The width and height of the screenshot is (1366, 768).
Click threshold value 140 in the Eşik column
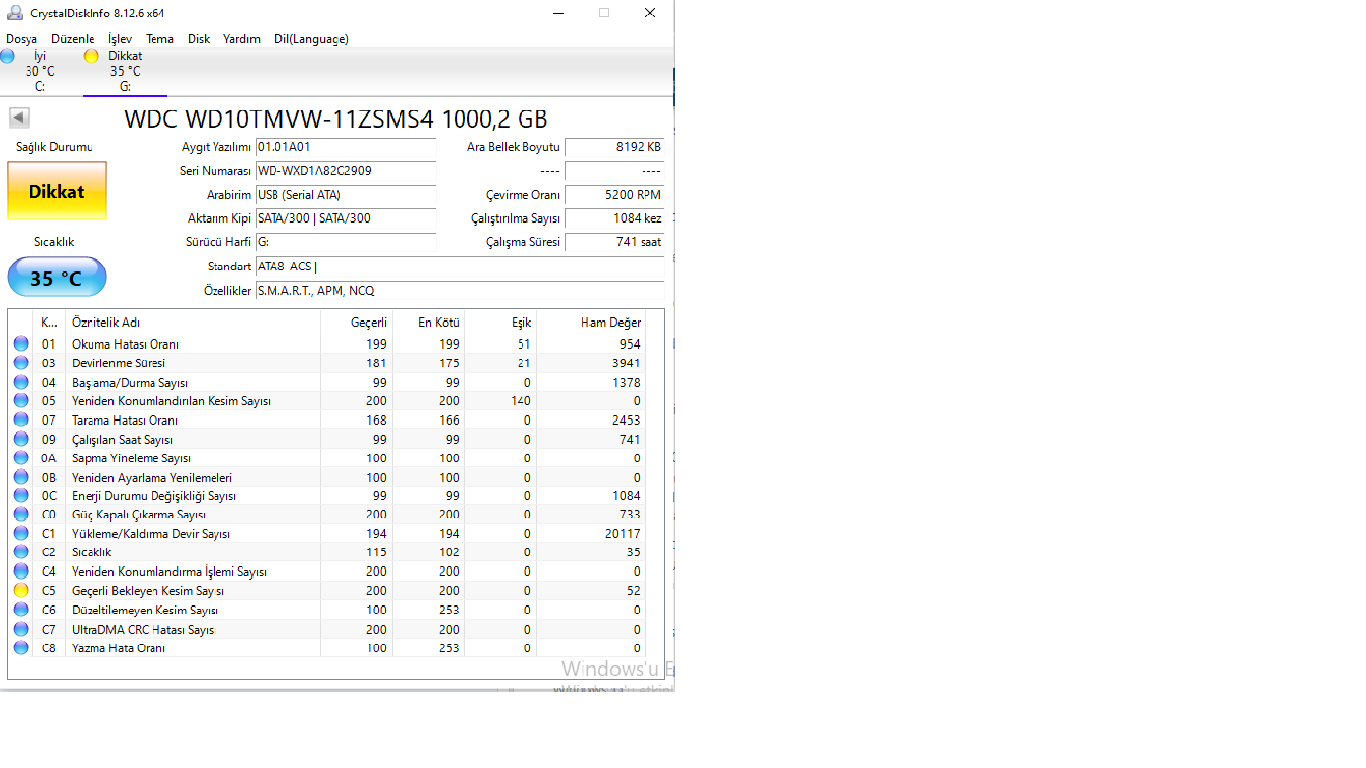tap(521, 401)
